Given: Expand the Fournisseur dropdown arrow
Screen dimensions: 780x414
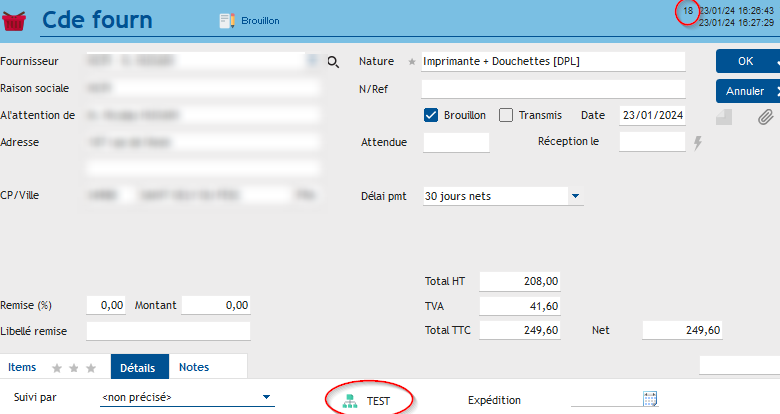Looking at the screenshot, I should click(311, 61).
